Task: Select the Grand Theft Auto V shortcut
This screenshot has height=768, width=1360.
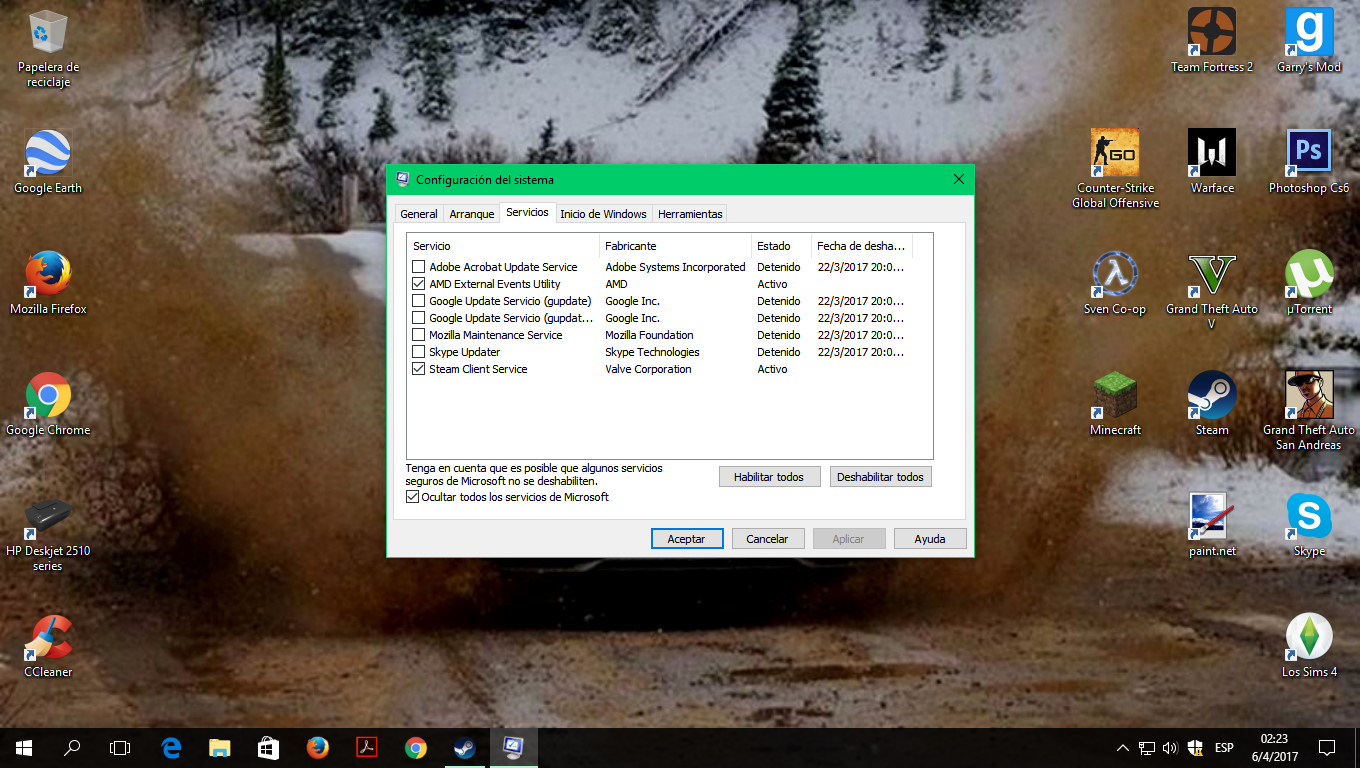Action: [x=1212, y=290]
